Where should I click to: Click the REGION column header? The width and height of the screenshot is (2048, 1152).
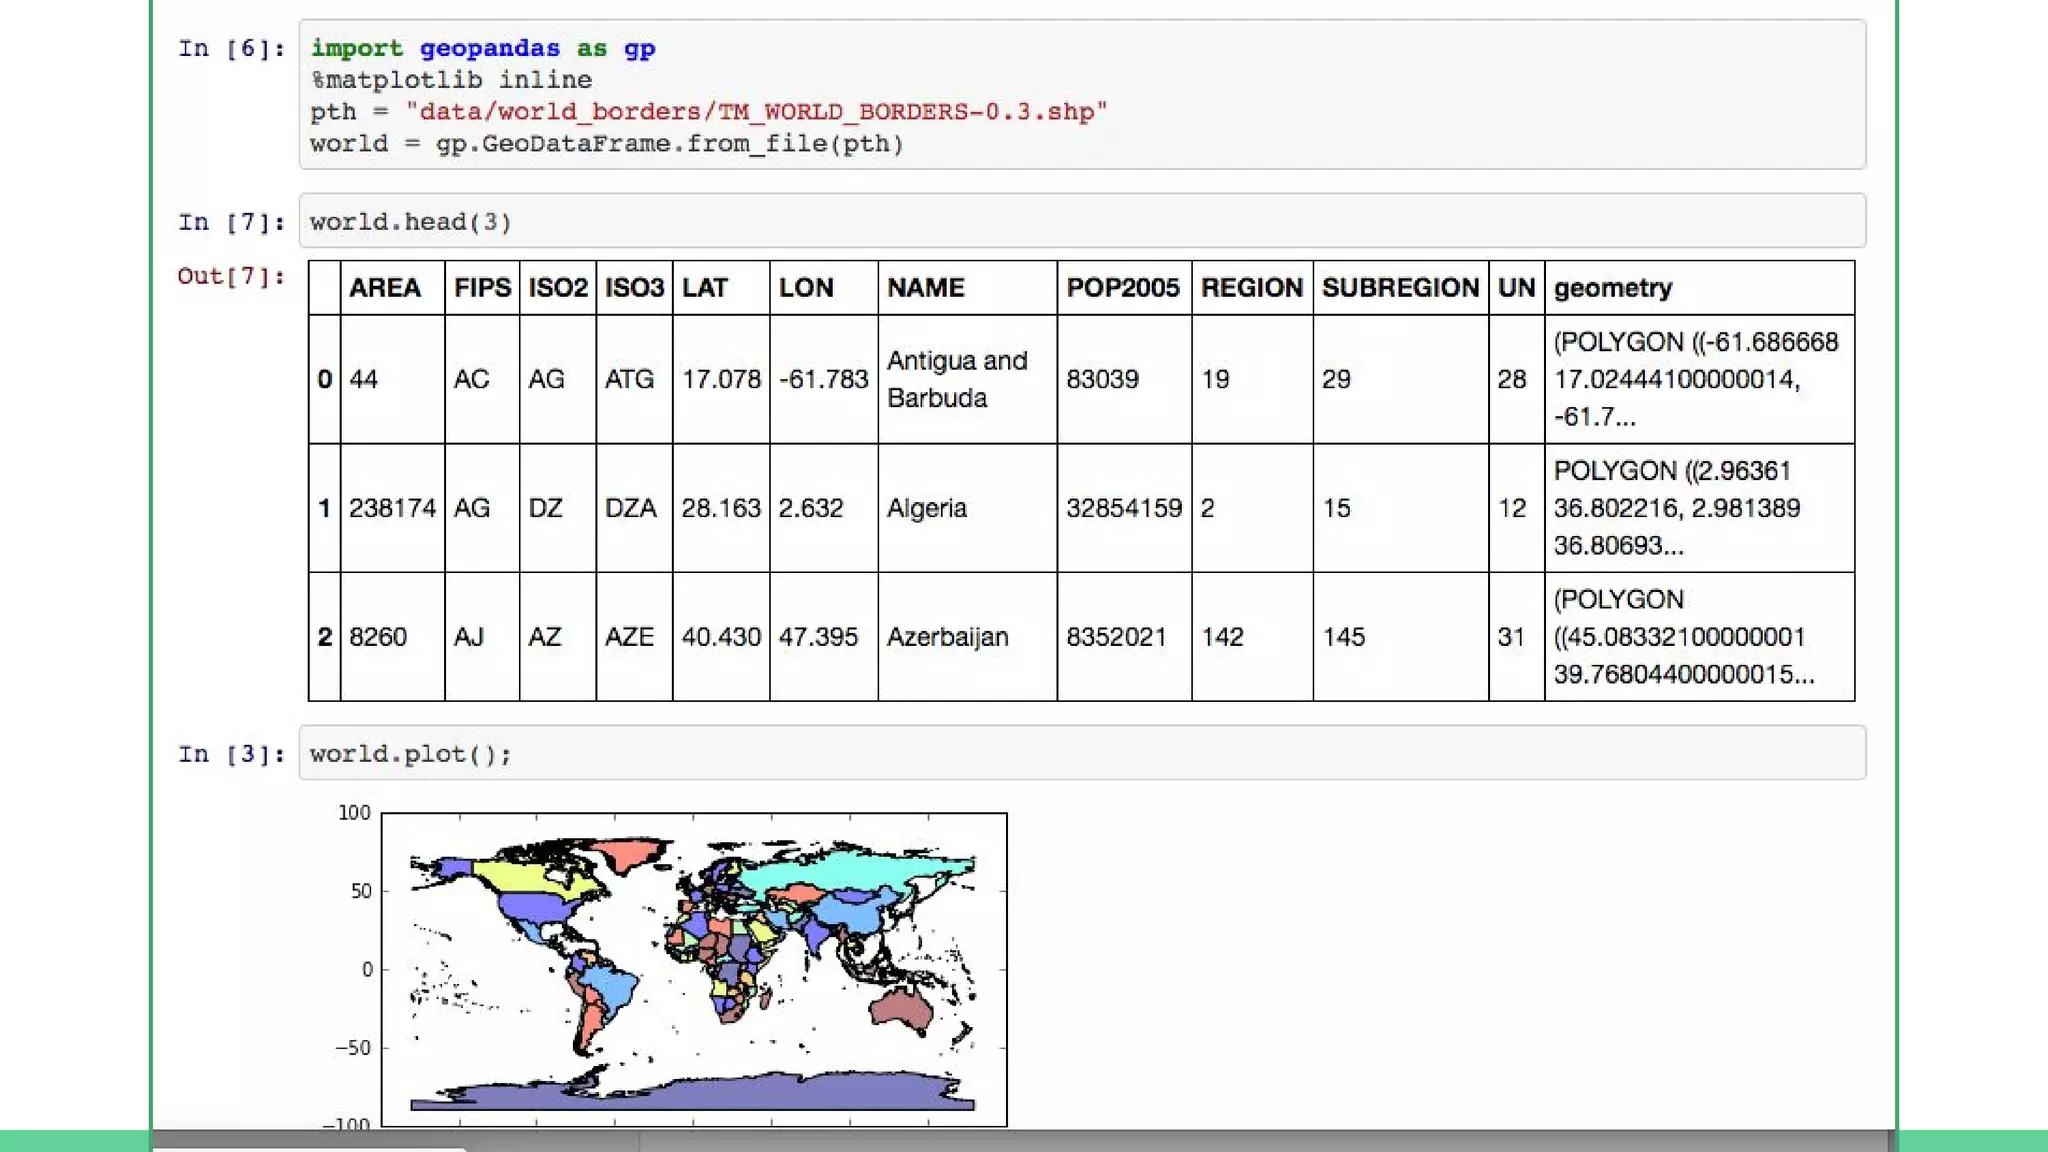point(1252,288)
